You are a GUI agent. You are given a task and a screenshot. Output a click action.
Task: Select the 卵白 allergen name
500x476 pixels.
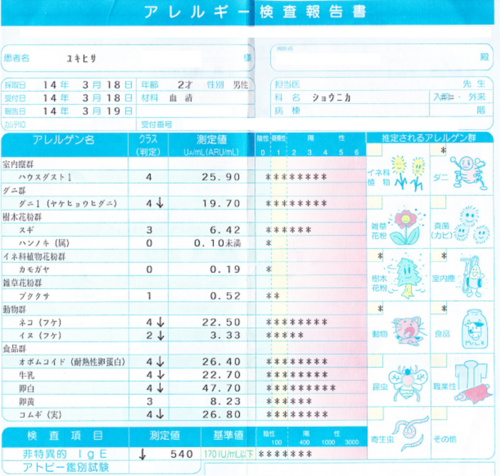pos(27,388)
